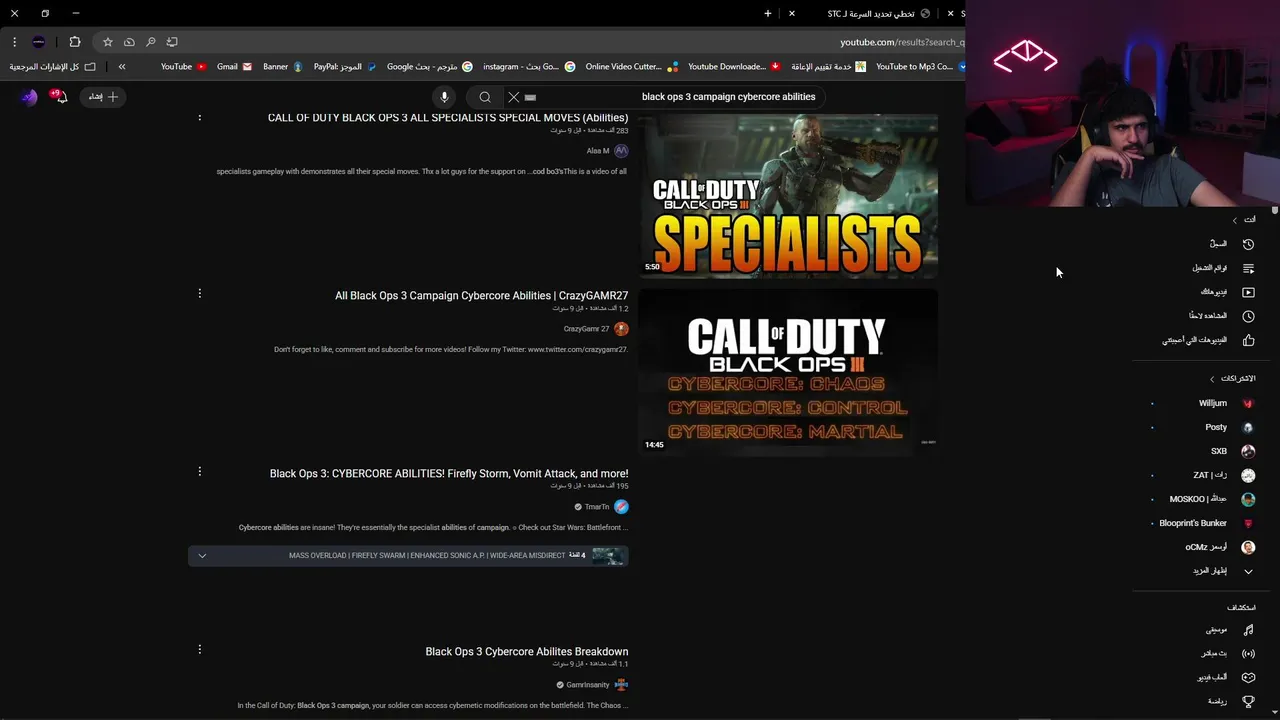Play the Cybercore Chaos Control Martial thumbnail
This screenshot has width=1280, height=720.
pos(788,372)
